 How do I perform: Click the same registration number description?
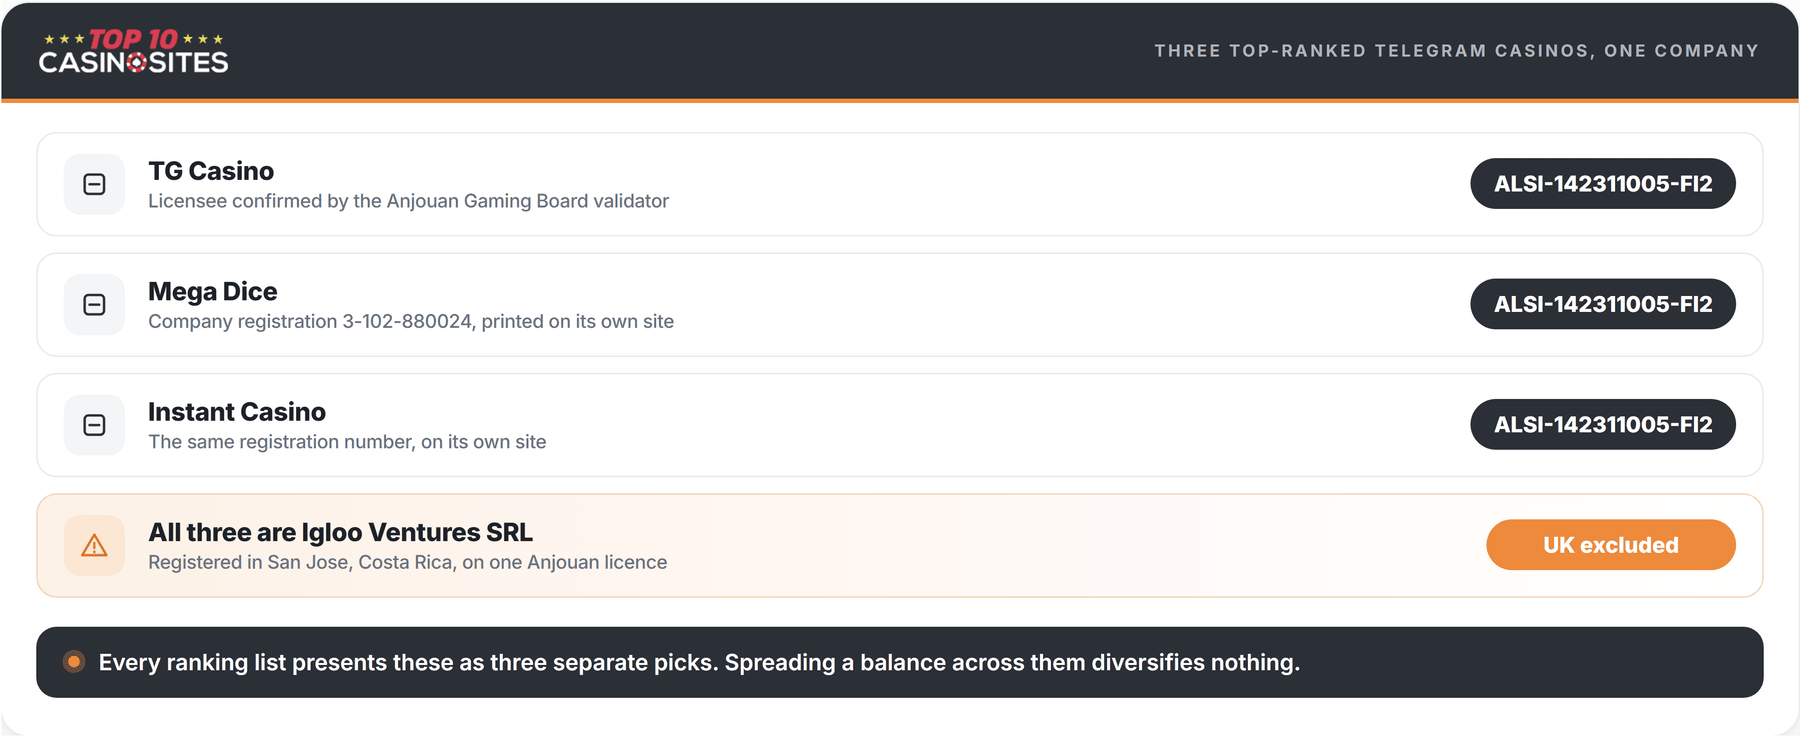click(x=347, y=442)
